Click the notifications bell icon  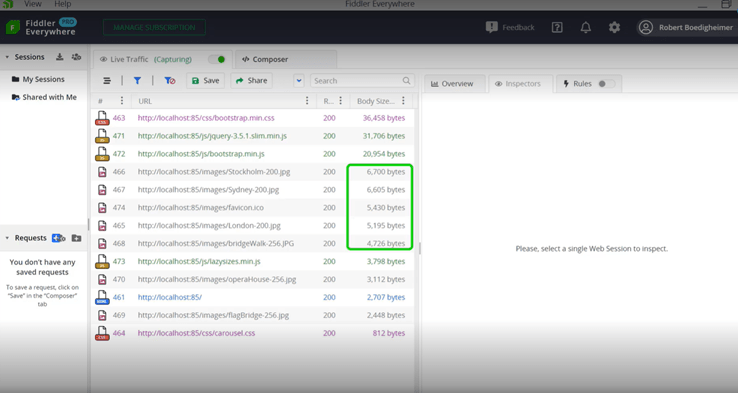(586, 27)
